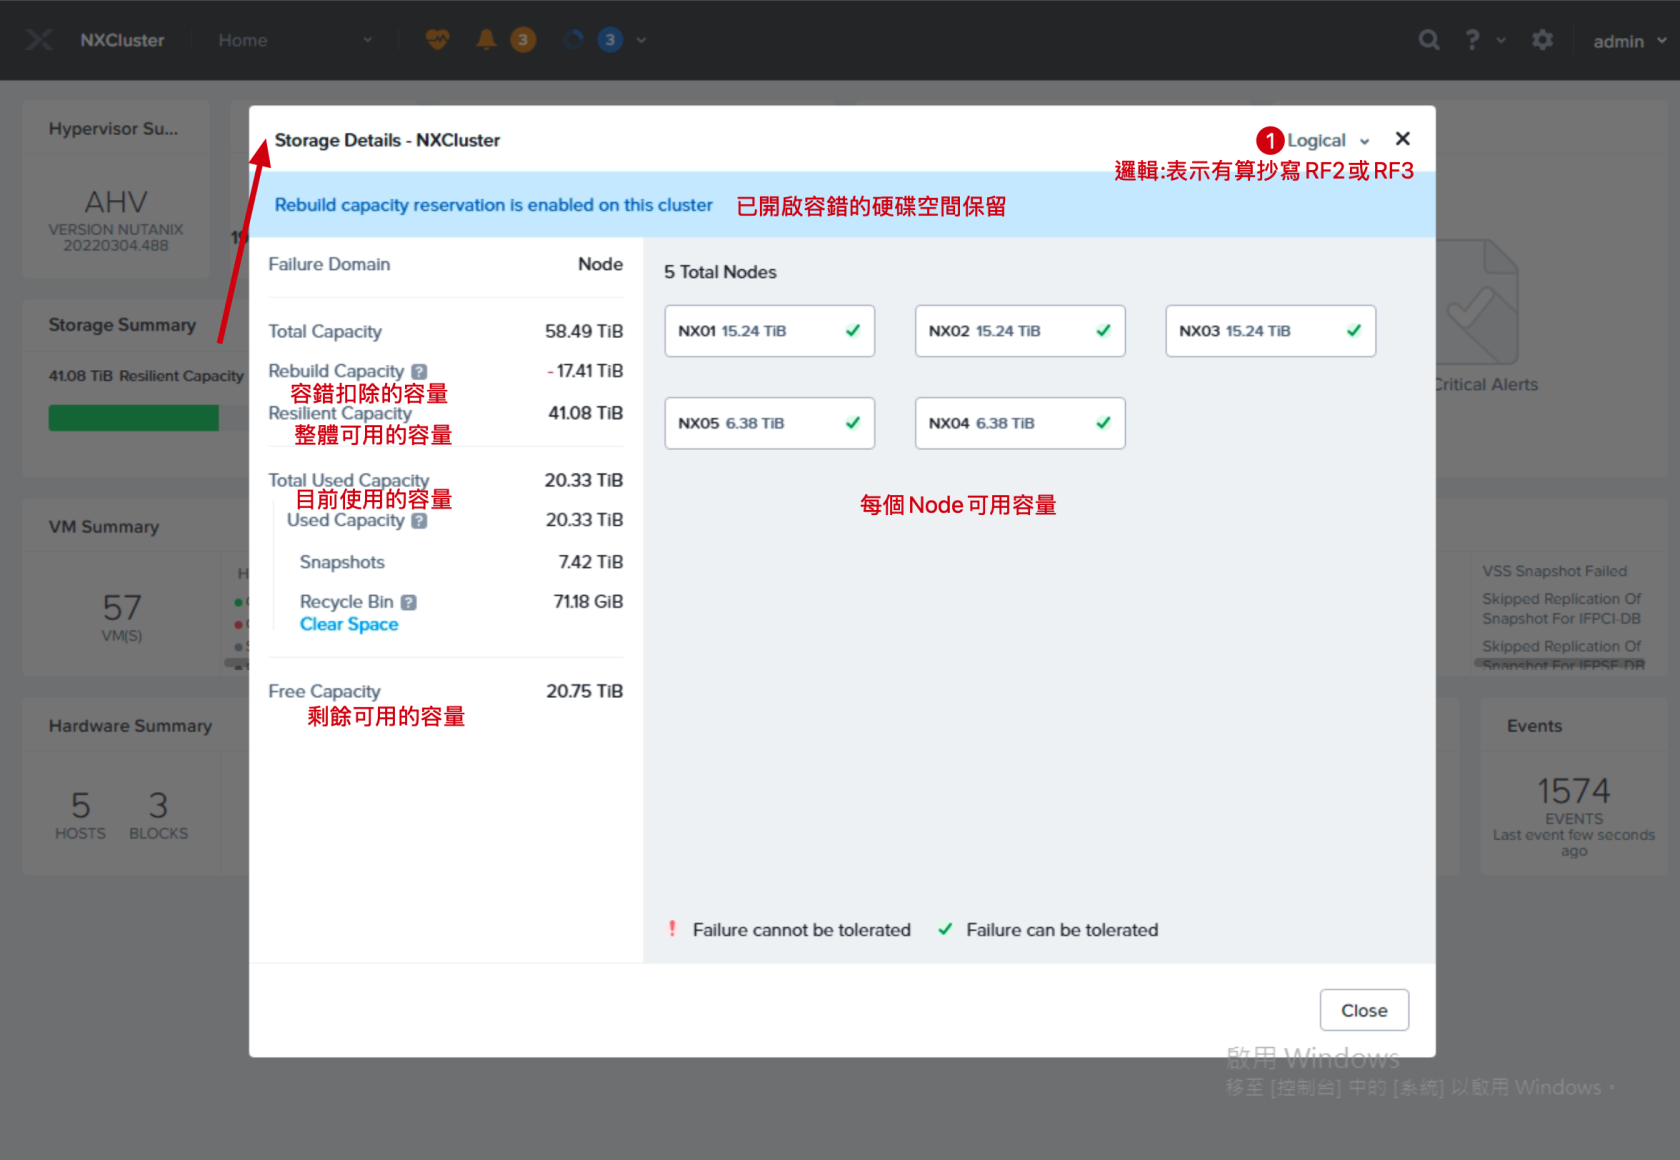Click the Failure Domain Node value
This screenshot has height=1160, width=1680.
point(600,264)
